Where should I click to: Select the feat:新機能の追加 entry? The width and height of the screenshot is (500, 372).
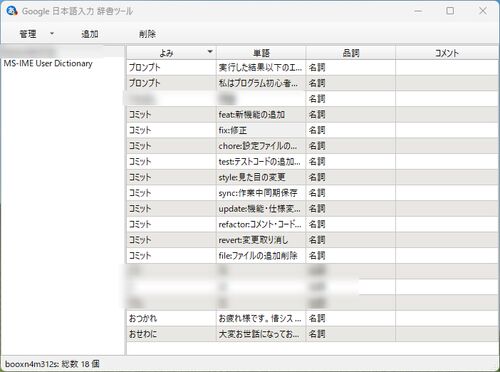[261, 114]
